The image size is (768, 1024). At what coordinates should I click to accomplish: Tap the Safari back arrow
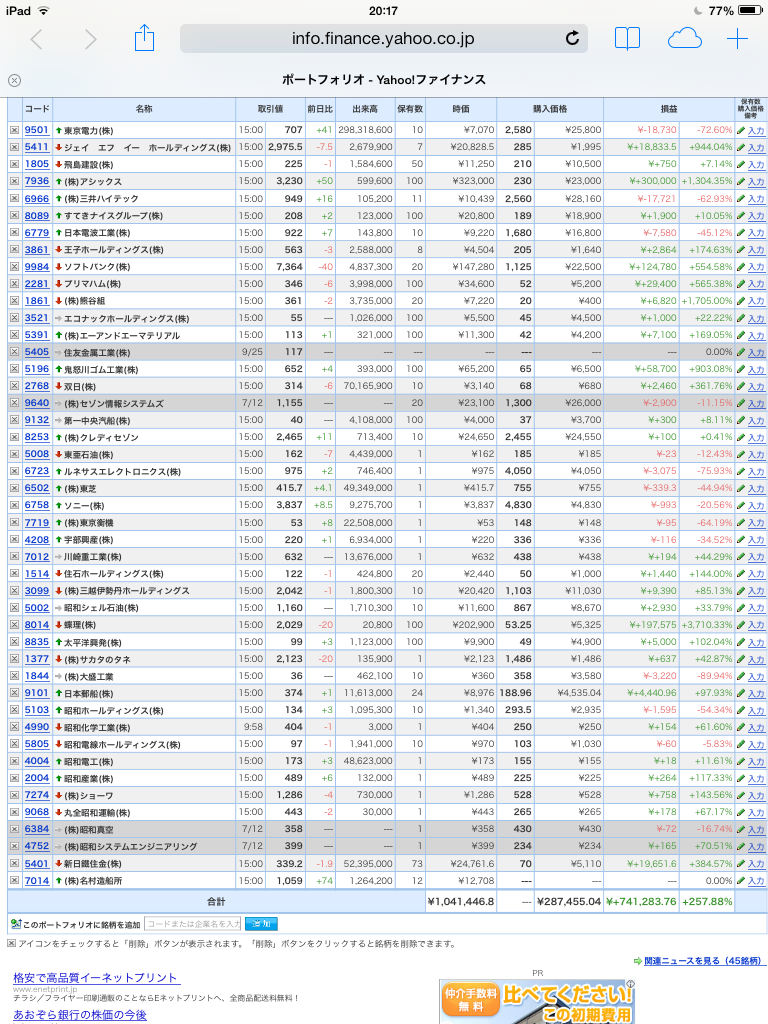tap(37, 39)
